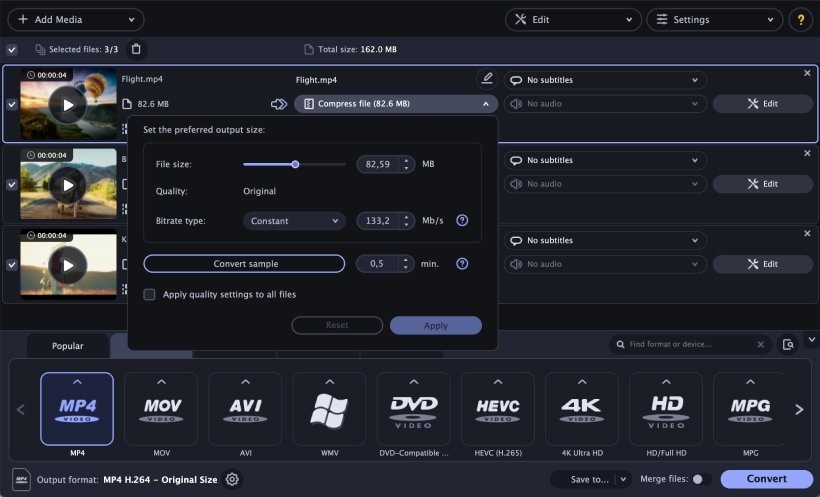Screen dimensions: 820x497
Task: Adjust sample minutes with stepper arrows
Action: point(406,264)
